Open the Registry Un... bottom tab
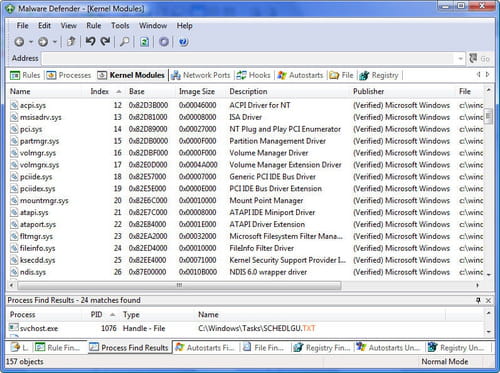 click(x=456, y=348)
